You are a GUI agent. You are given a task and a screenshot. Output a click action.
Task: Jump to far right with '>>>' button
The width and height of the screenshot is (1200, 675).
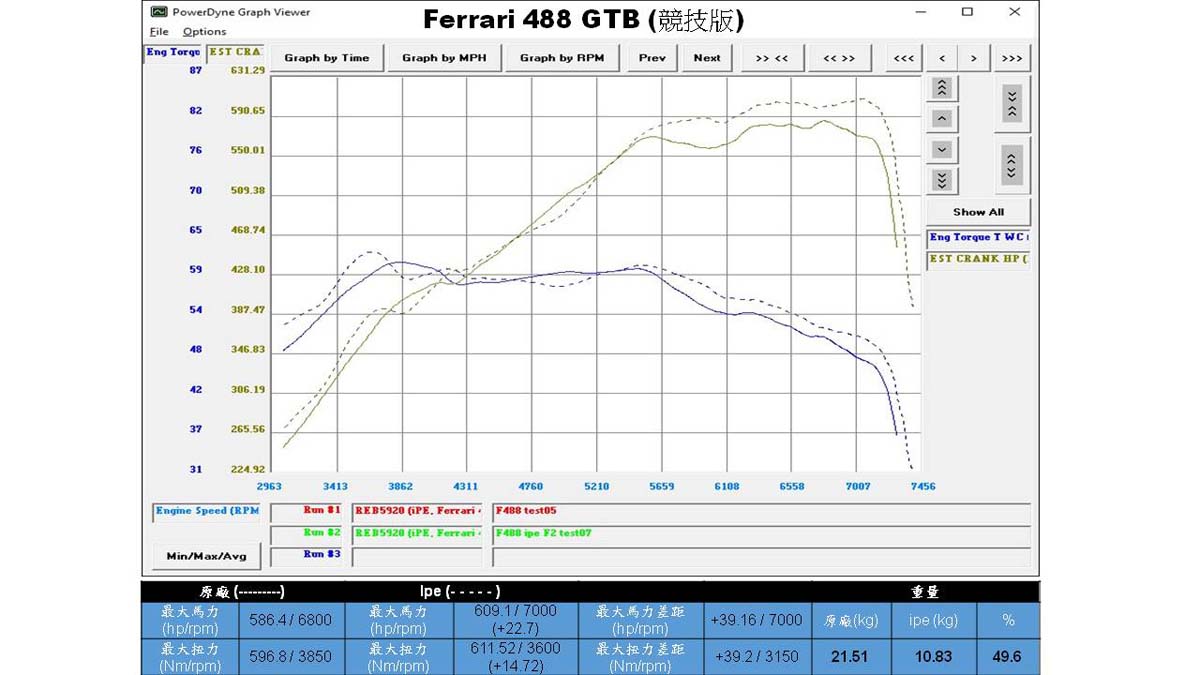(1011, 58)
